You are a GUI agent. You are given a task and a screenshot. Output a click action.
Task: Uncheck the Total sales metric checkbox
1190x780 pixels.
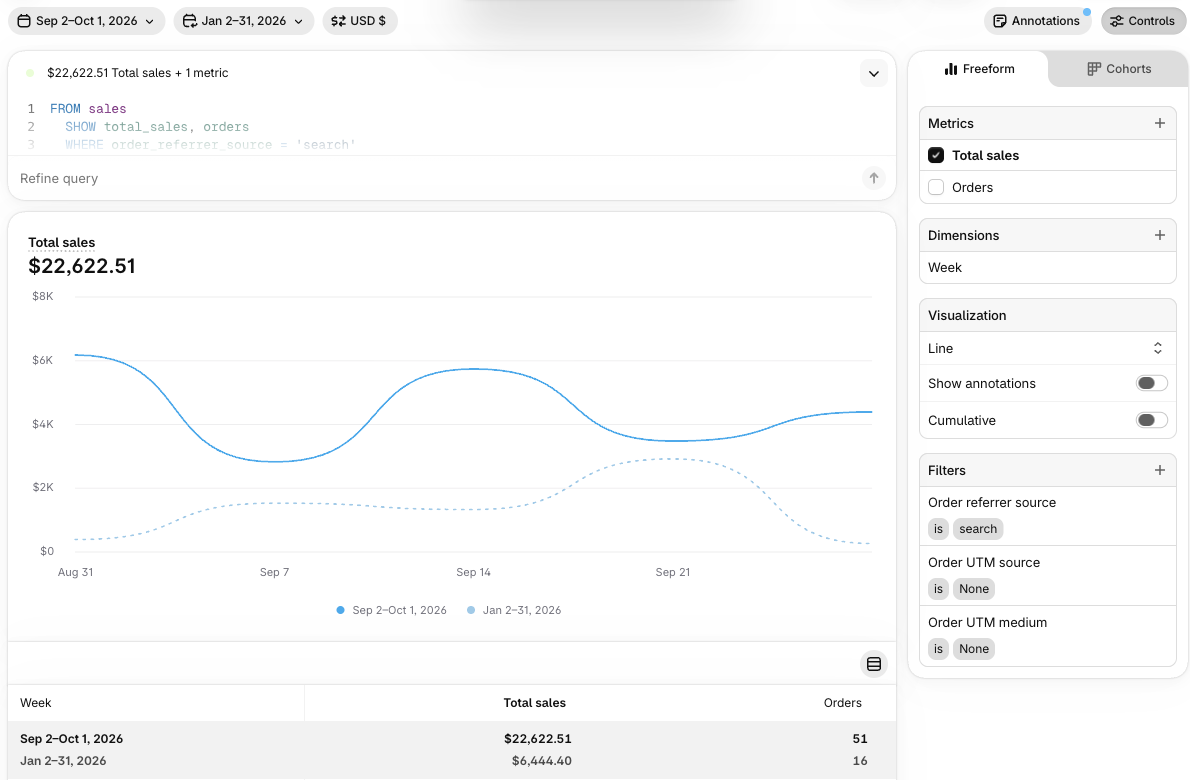click(936, 155)
